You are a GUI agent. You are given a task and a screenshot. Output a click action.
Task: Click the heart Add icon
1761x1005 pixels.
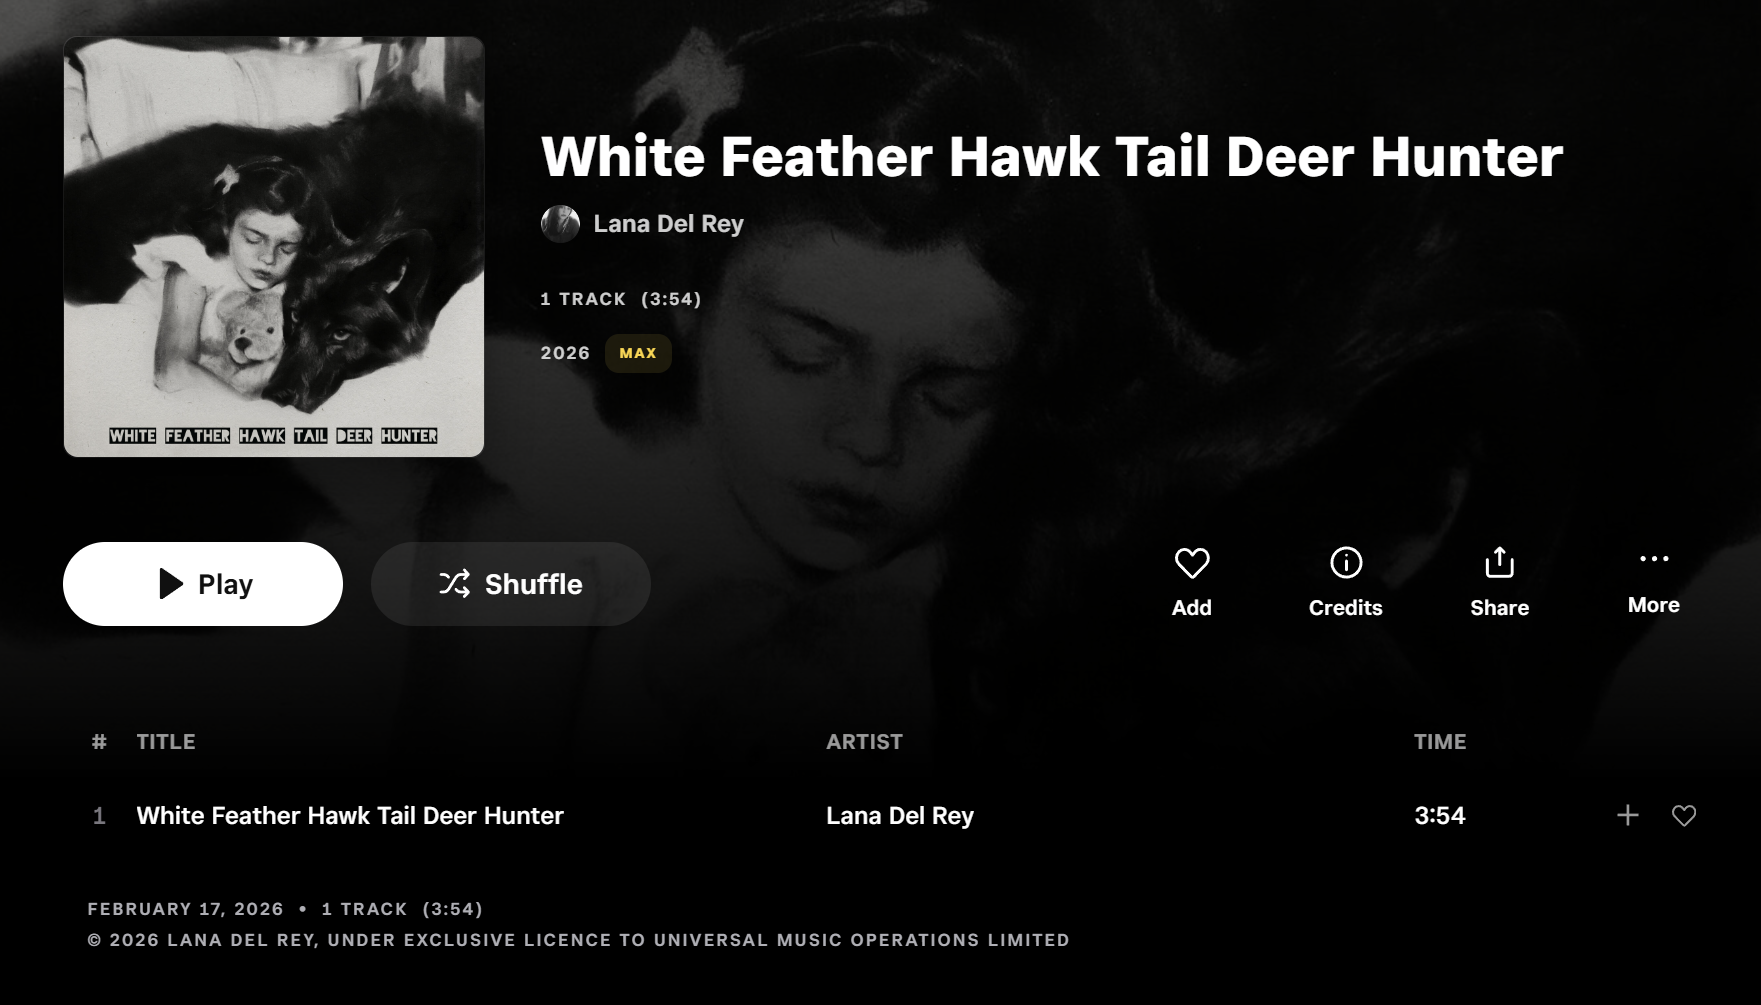(1191, 563)
